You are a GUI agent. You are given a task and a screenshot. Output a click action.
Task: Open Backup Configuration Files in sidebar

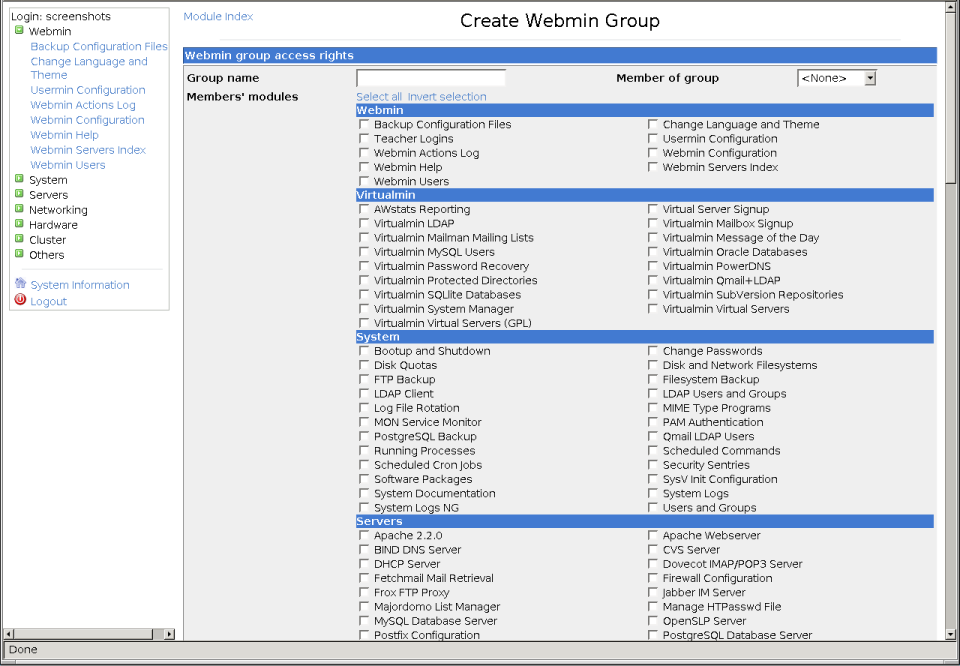tap(99, 47)
